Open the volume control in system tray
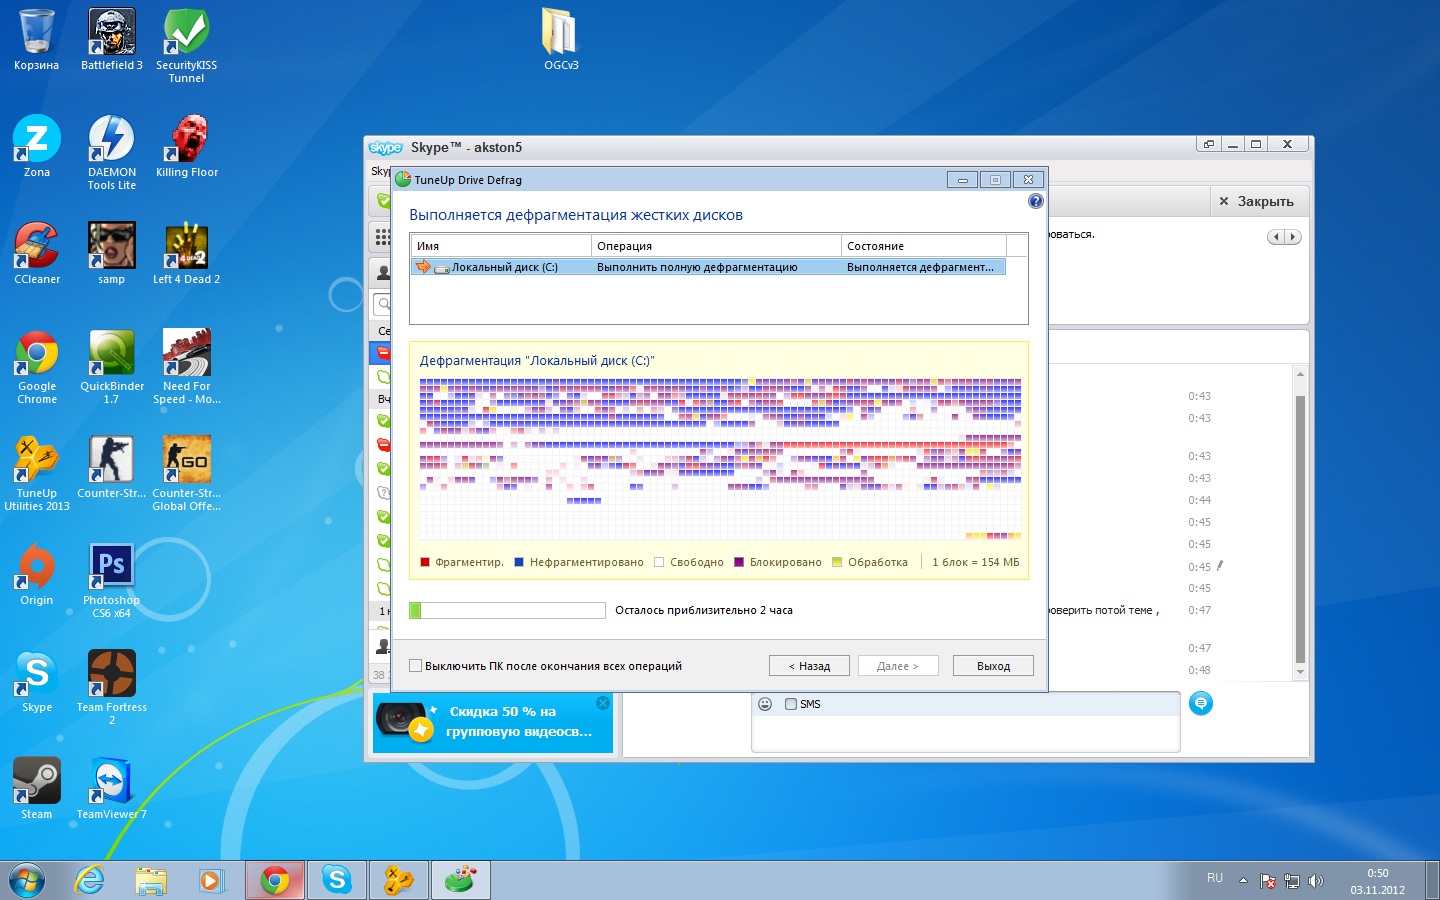Screen dimensions: 1440x900 [x=1316, y=881]
